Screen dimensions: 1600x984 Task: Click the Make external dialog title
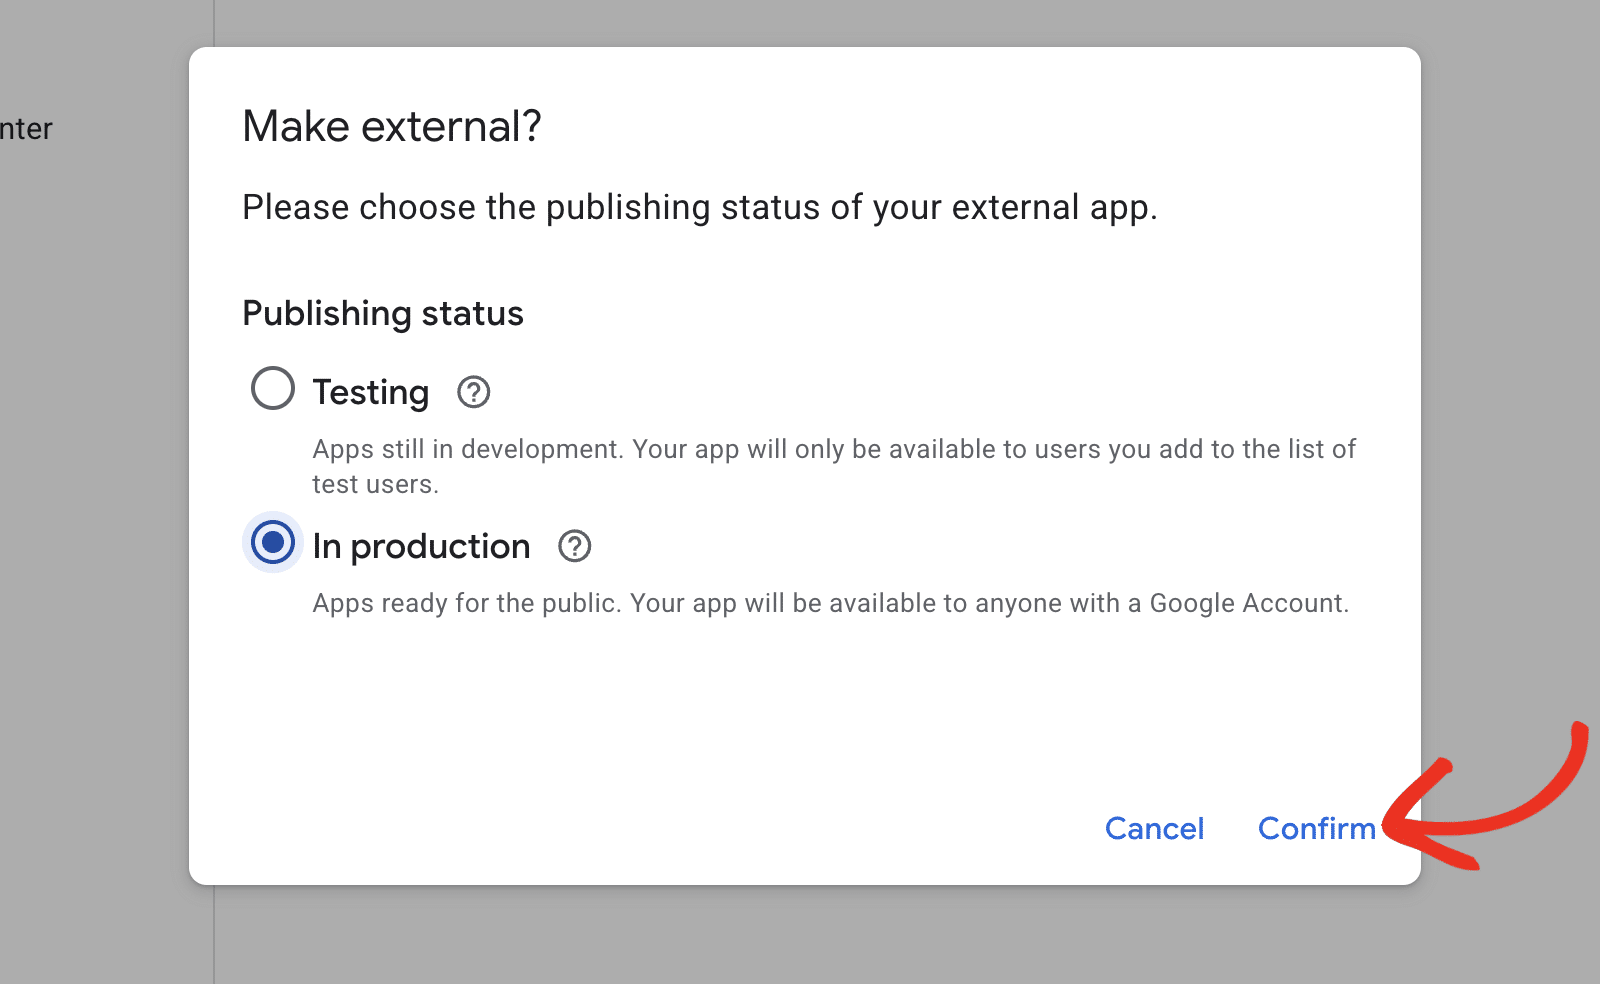click(x=392, y=125)
